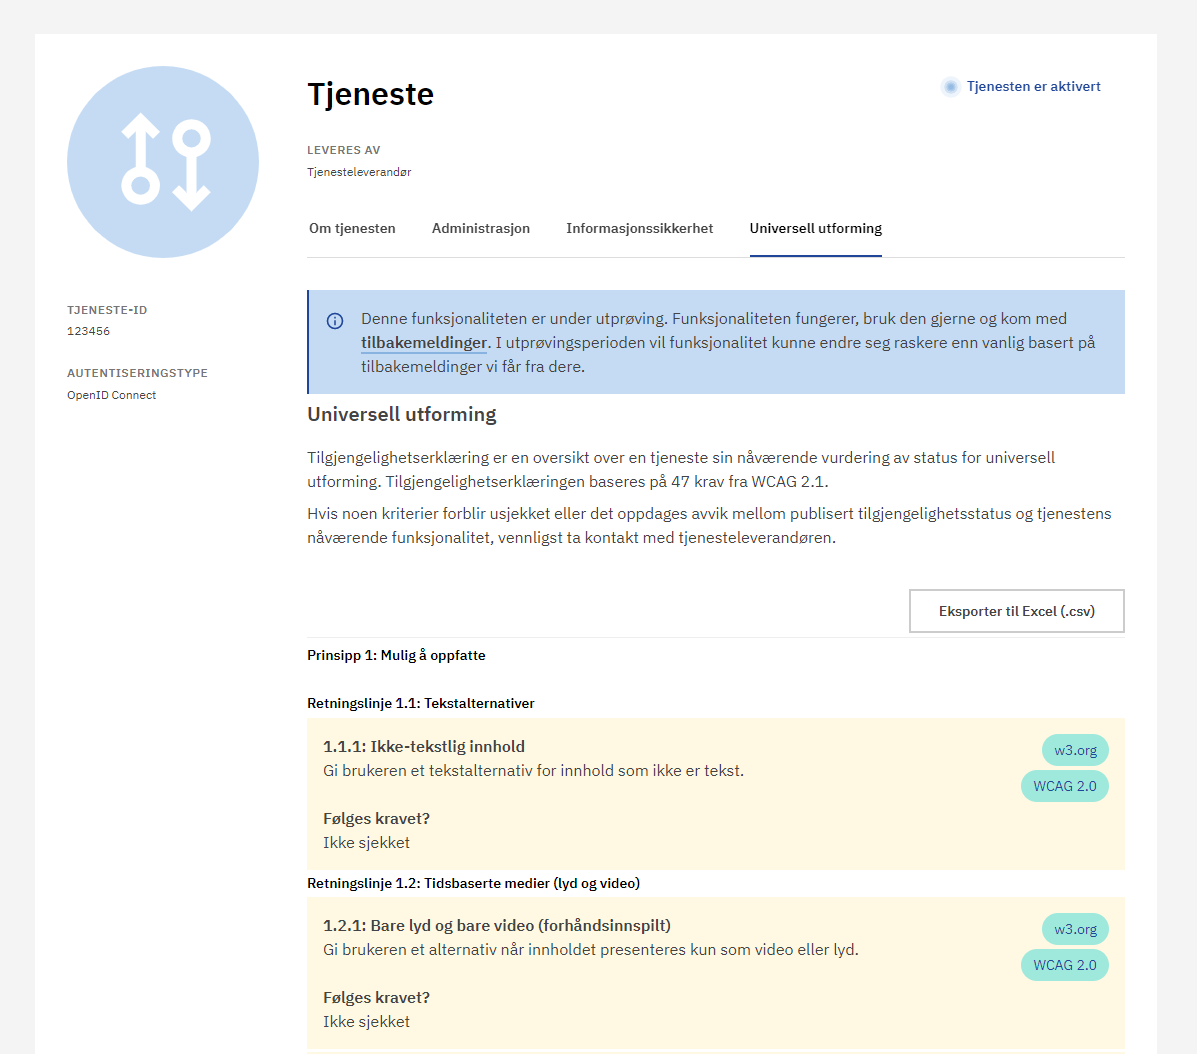Click the info icon in the blue notice
The width and height of the screenshot is (1197, 1054).
(335, 321)
